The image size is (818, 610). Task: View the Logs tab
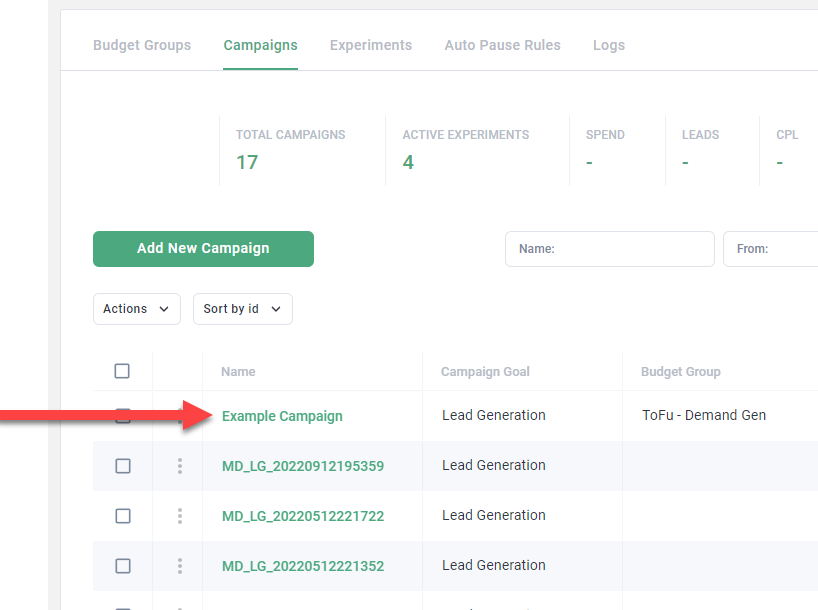click(x=608, y=45)
